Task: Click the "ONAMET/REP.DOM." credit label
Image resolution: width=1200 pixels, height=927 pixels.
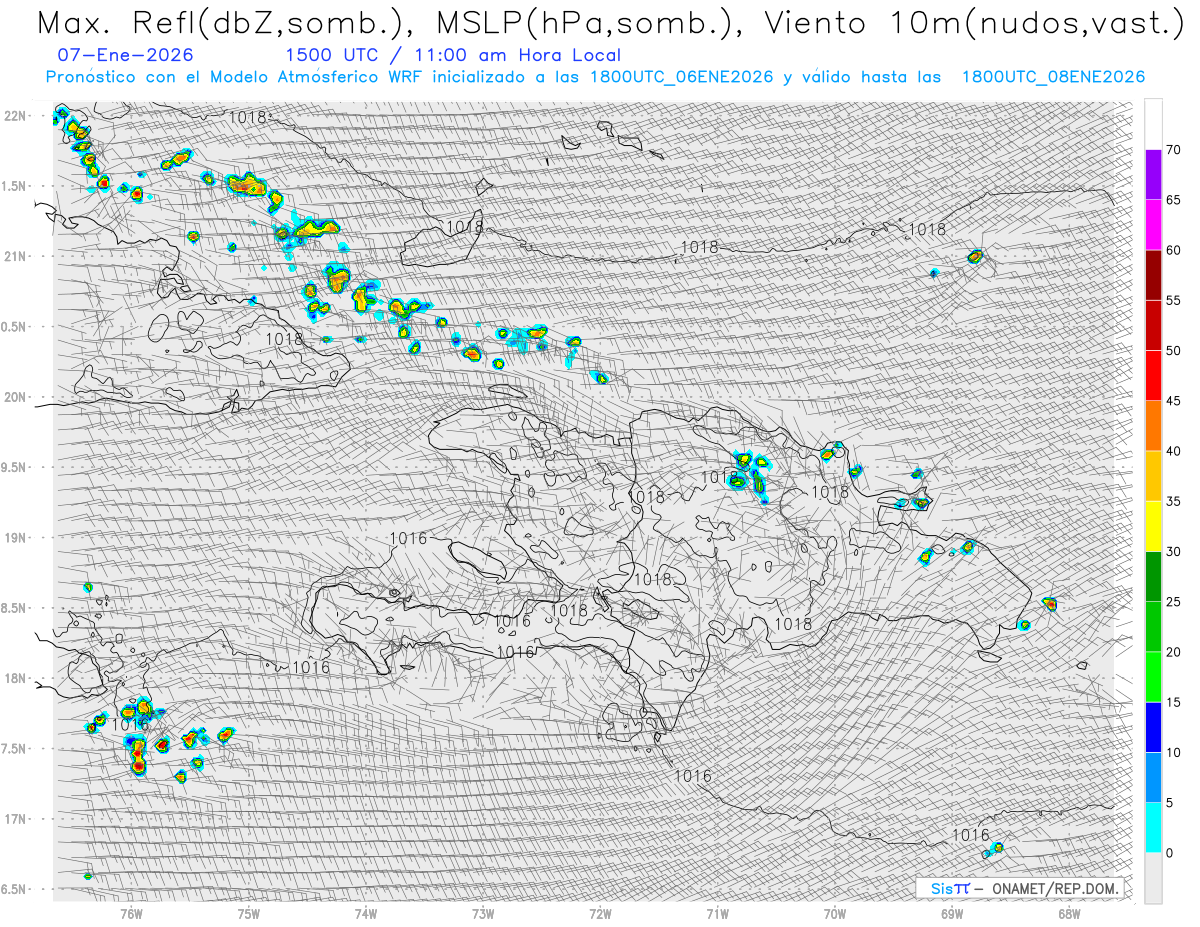Action: tap(1053, 888)
